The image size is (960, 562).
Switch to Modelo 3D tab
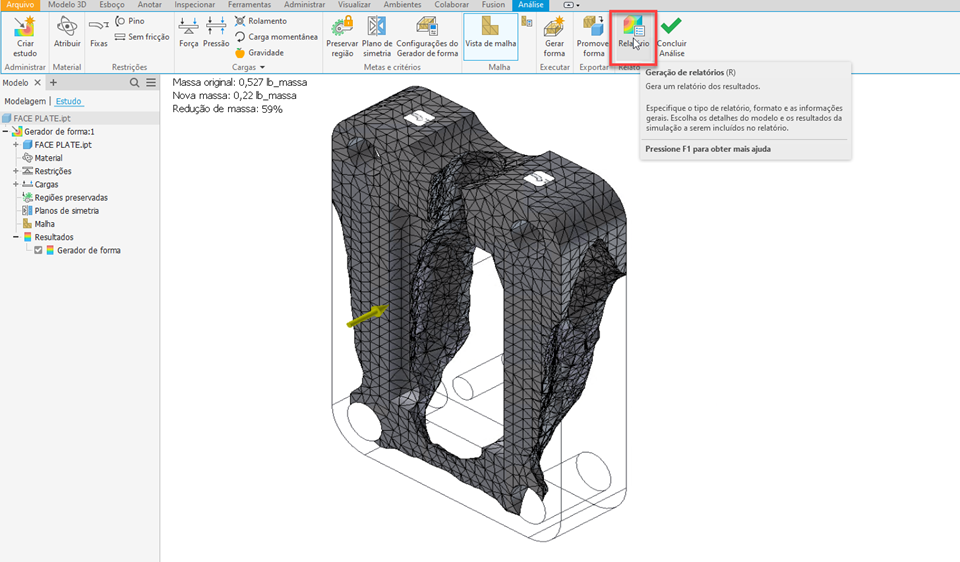tap(67, 5)
